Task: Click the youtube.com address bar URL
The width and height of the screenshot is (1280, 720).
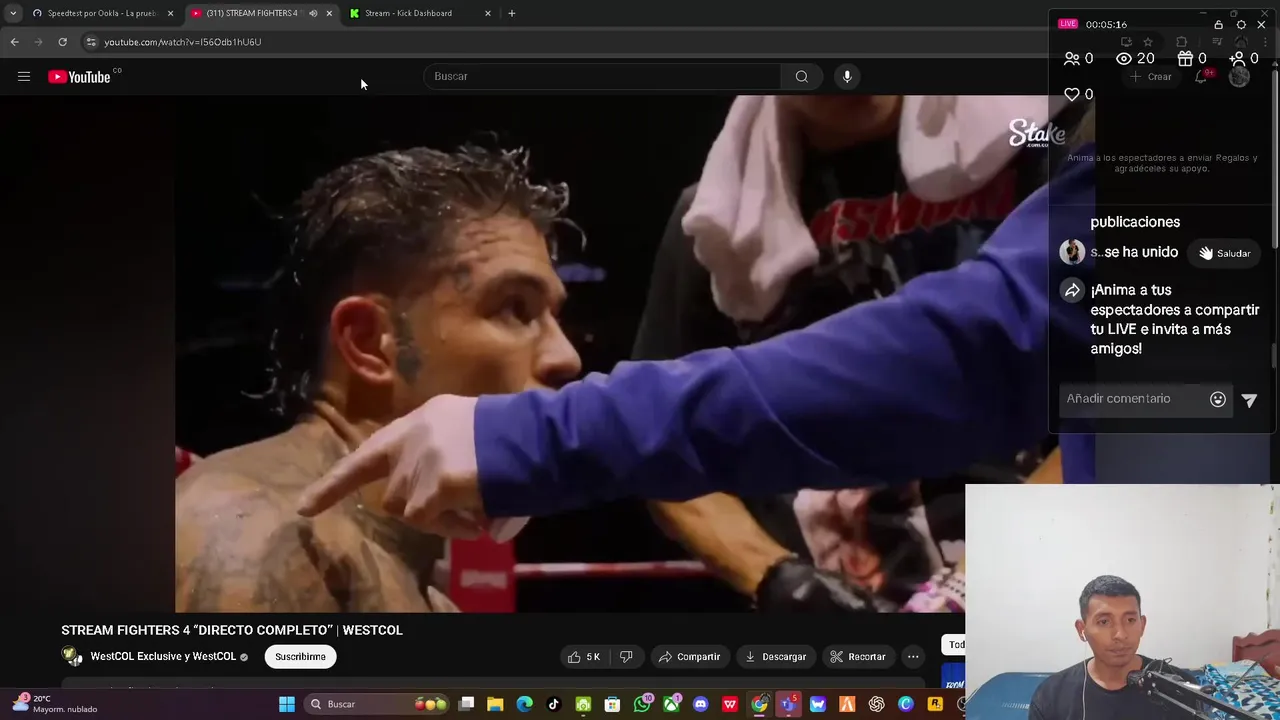Action: [183, 42]
